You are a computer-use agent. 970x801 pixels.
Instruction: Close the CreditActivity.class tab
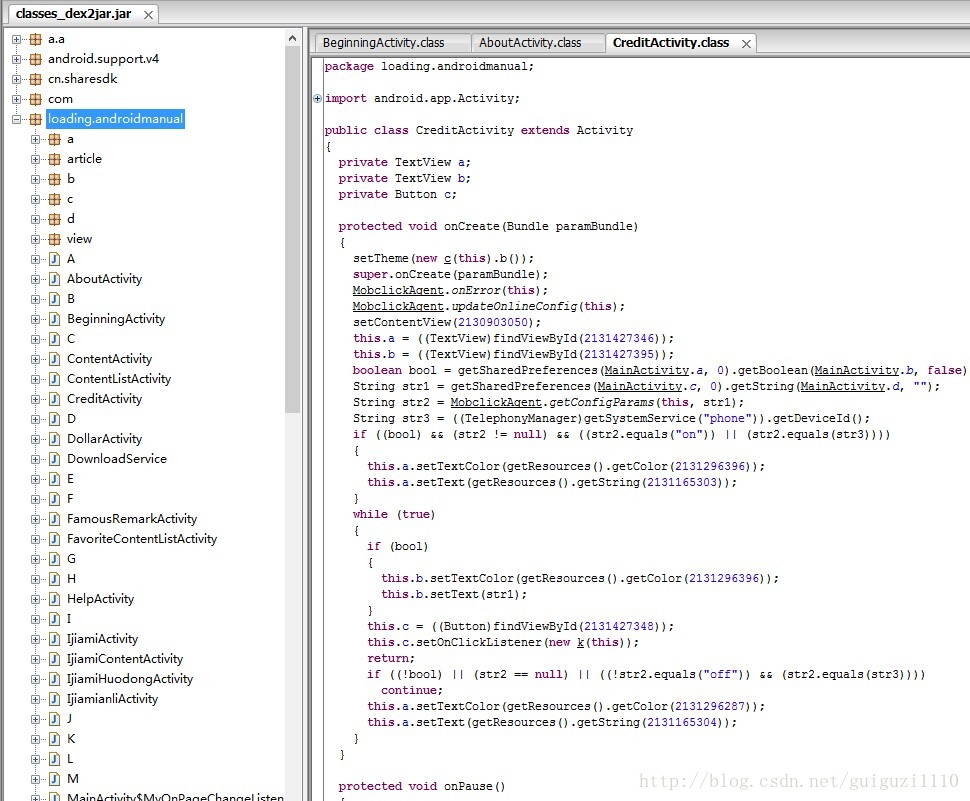click(x=747, y=43)
